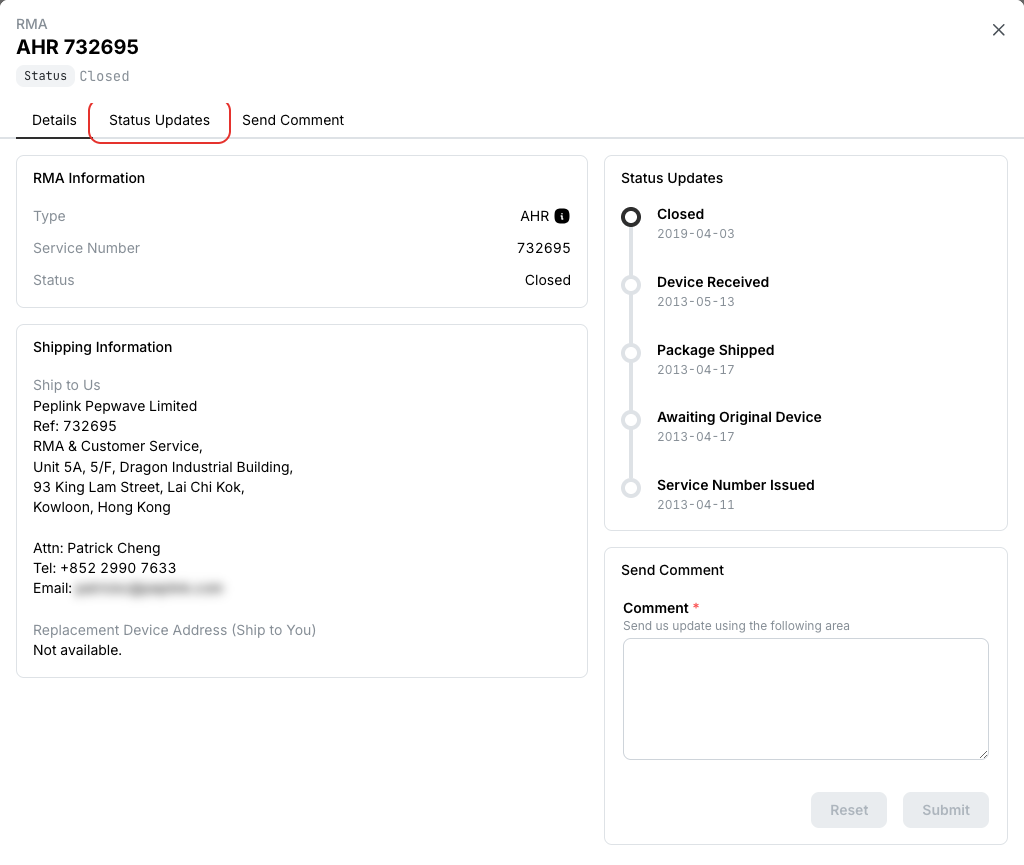Click the 'Ref: 732695' line

[75, 426]
